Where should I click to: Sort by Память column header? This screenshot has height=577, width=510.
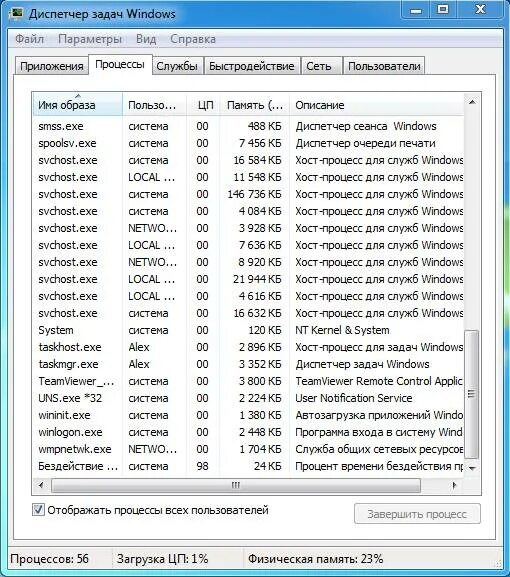[x=255, y=105]
